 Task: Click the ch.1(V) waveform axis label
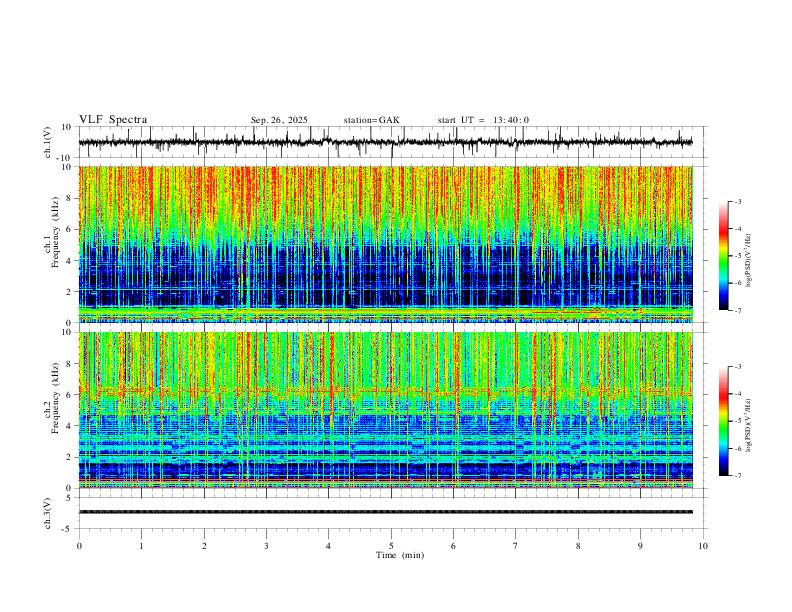[48, 142]
